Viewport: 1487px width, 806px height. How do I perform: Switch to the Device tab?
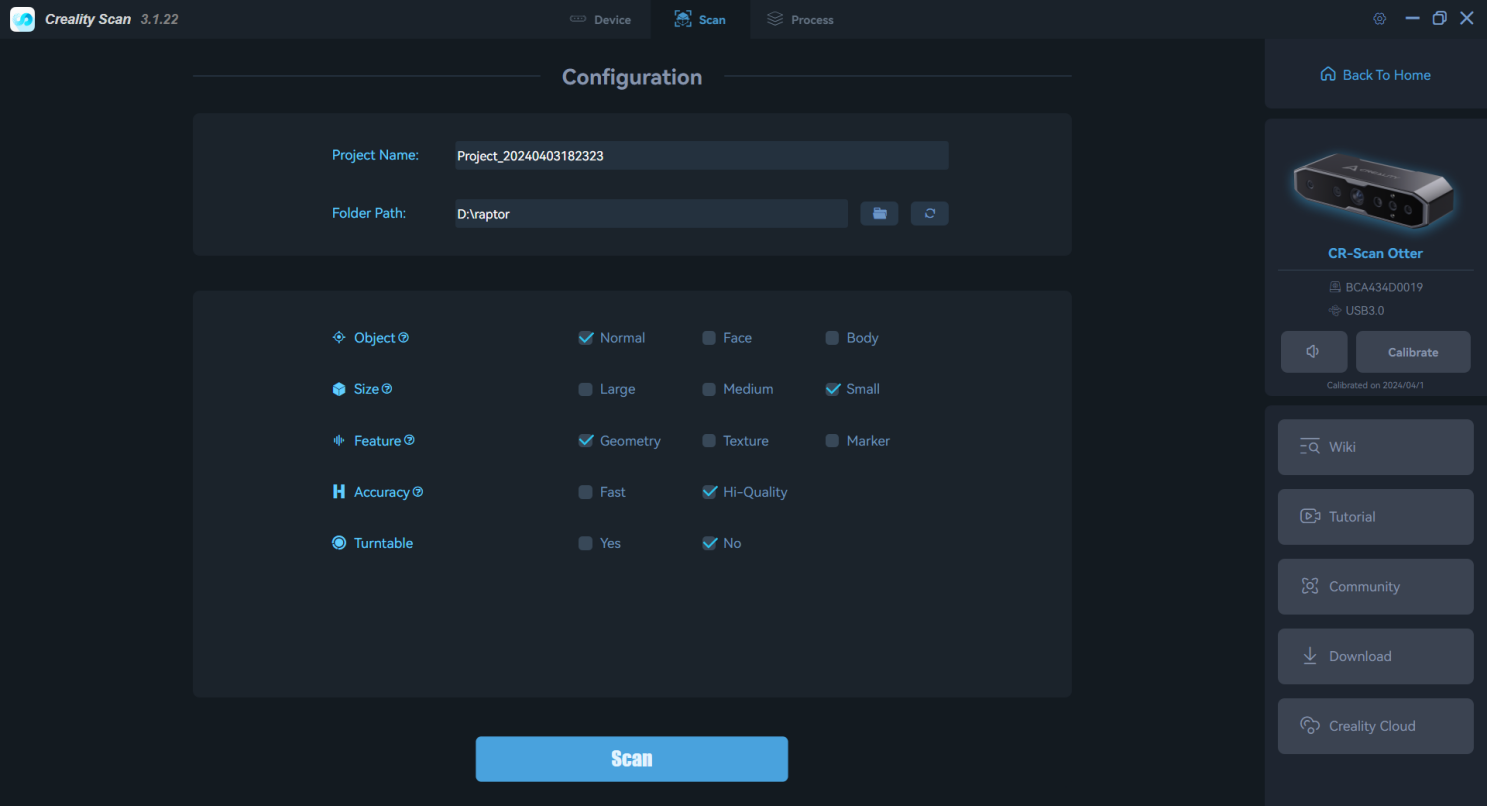point(600,19)
